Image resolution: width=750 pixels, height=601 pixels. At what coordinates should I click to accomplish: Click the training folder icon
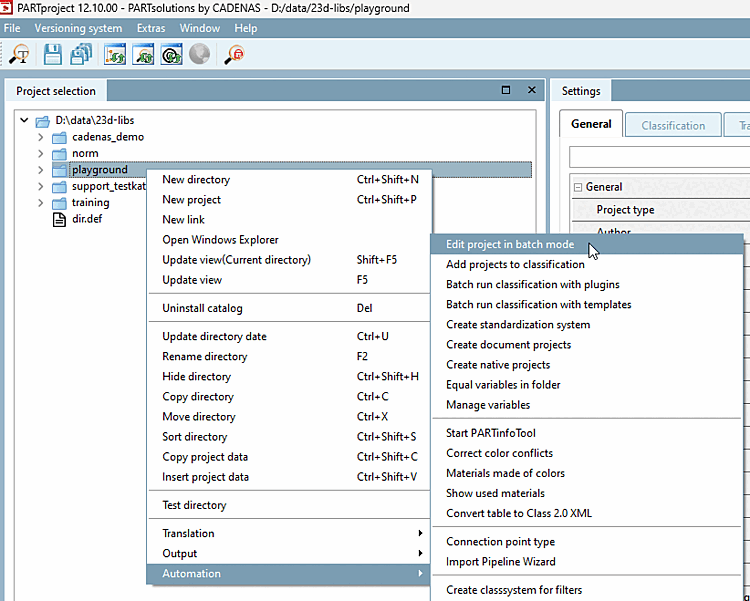pyautogui.click(x=59, y=203)
